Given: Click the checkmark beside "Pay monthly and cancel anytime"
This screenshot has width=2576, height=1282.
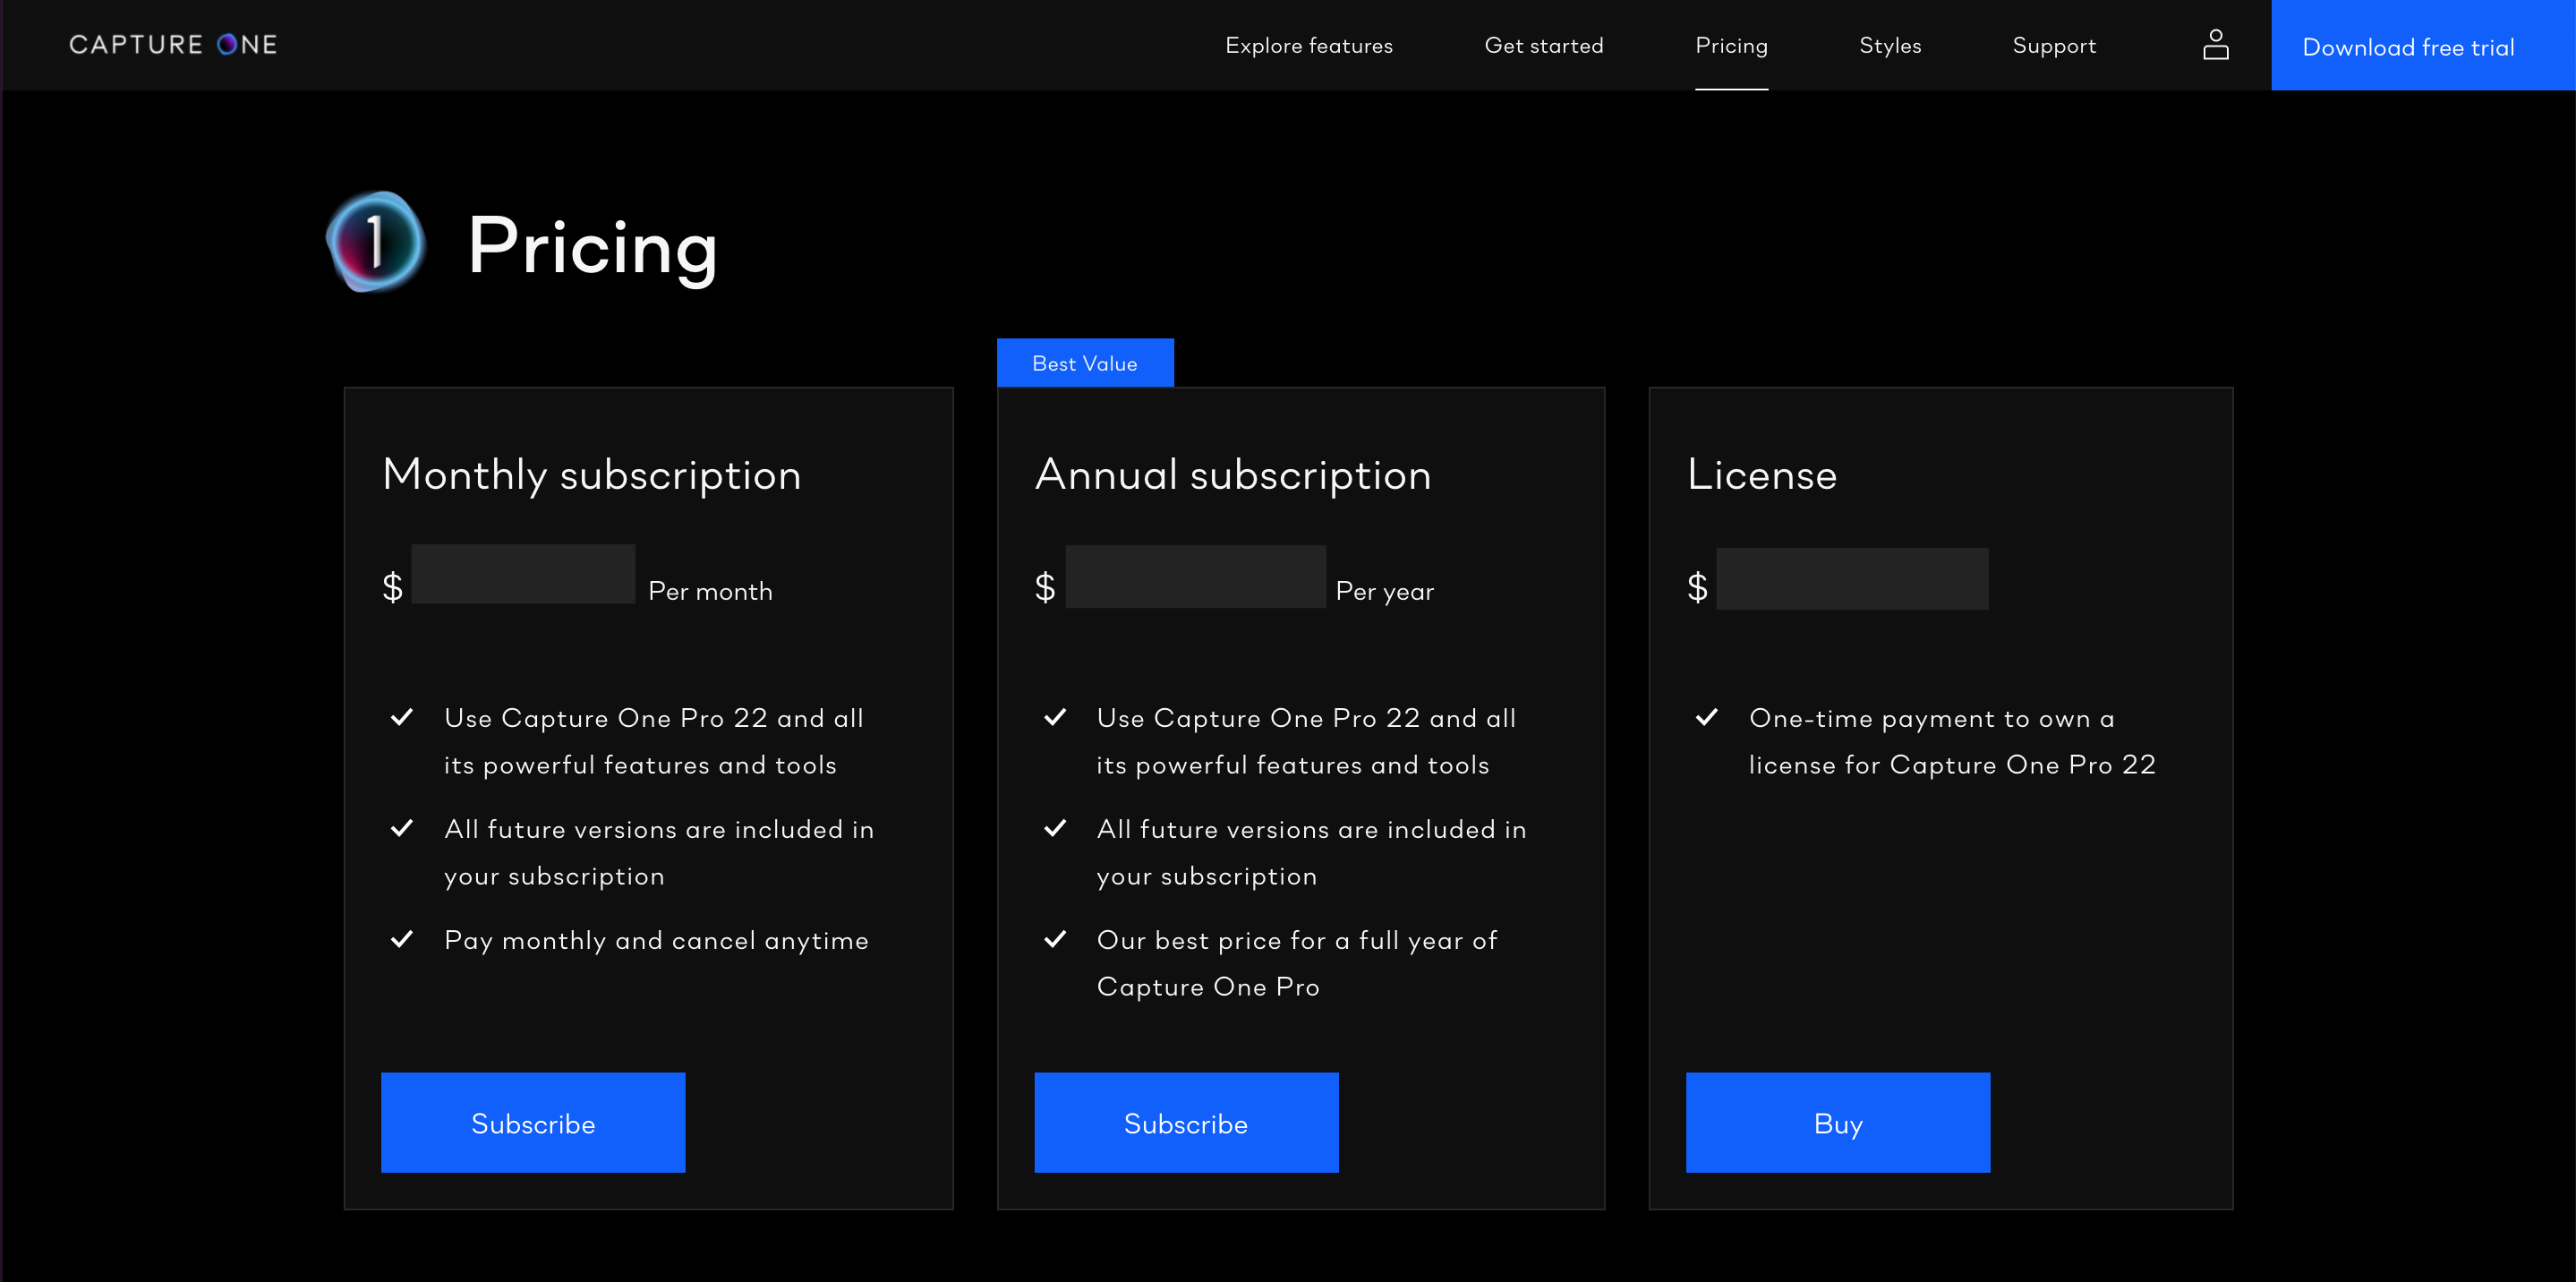Looking at the screenshot, I should [x=402, y=939].
